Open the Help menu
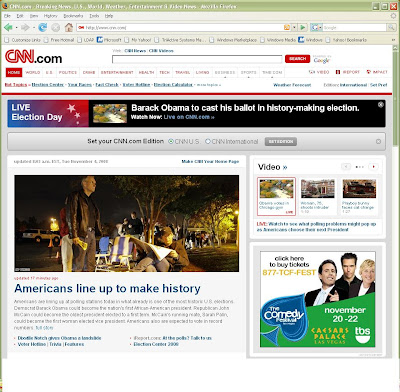400x392 pixels. (x=109, y=16)
